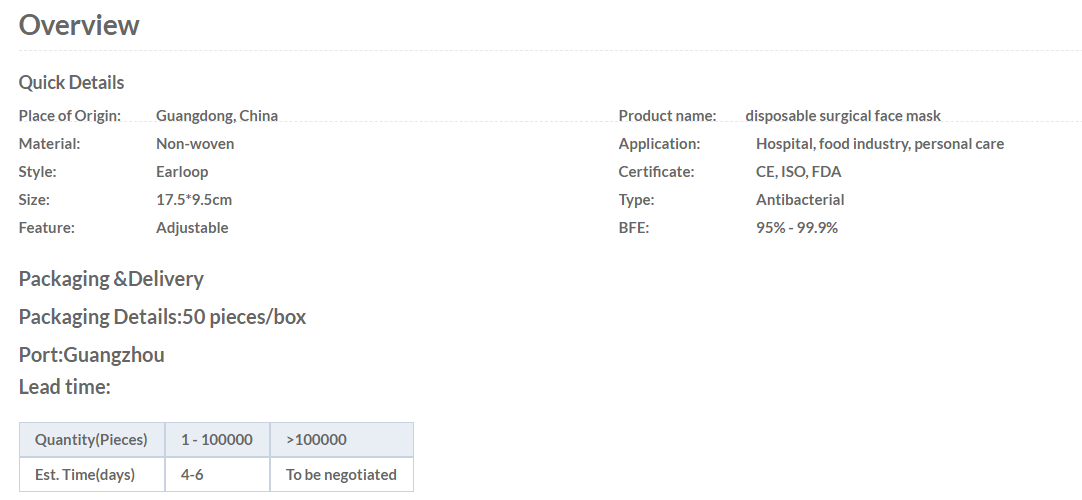Viewport: 1082px width, 500px height.
Task: Select disposable surgical face mask product name
Action: (x=843, y=116)
